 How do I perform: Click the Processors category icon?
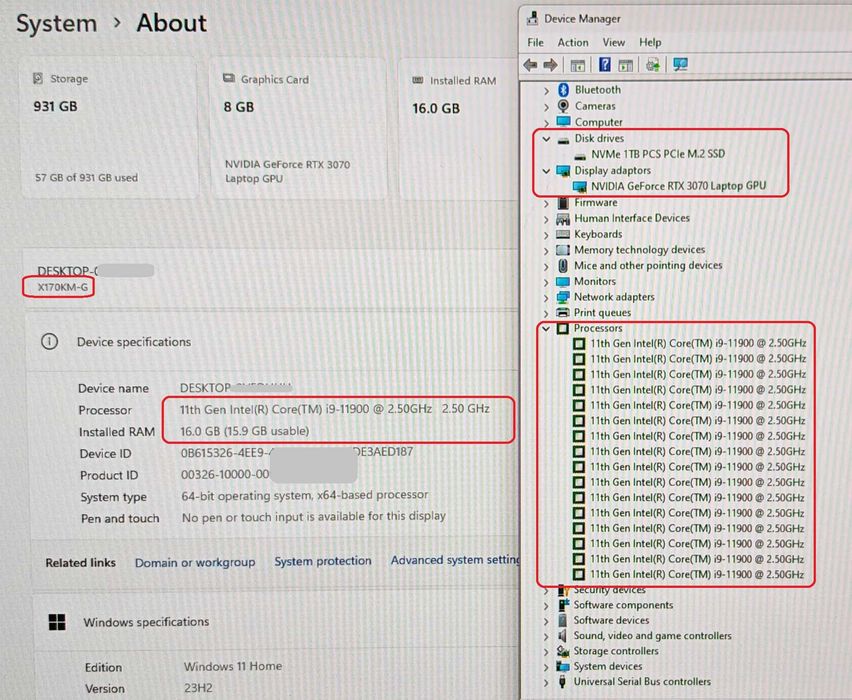click(563, 328)
